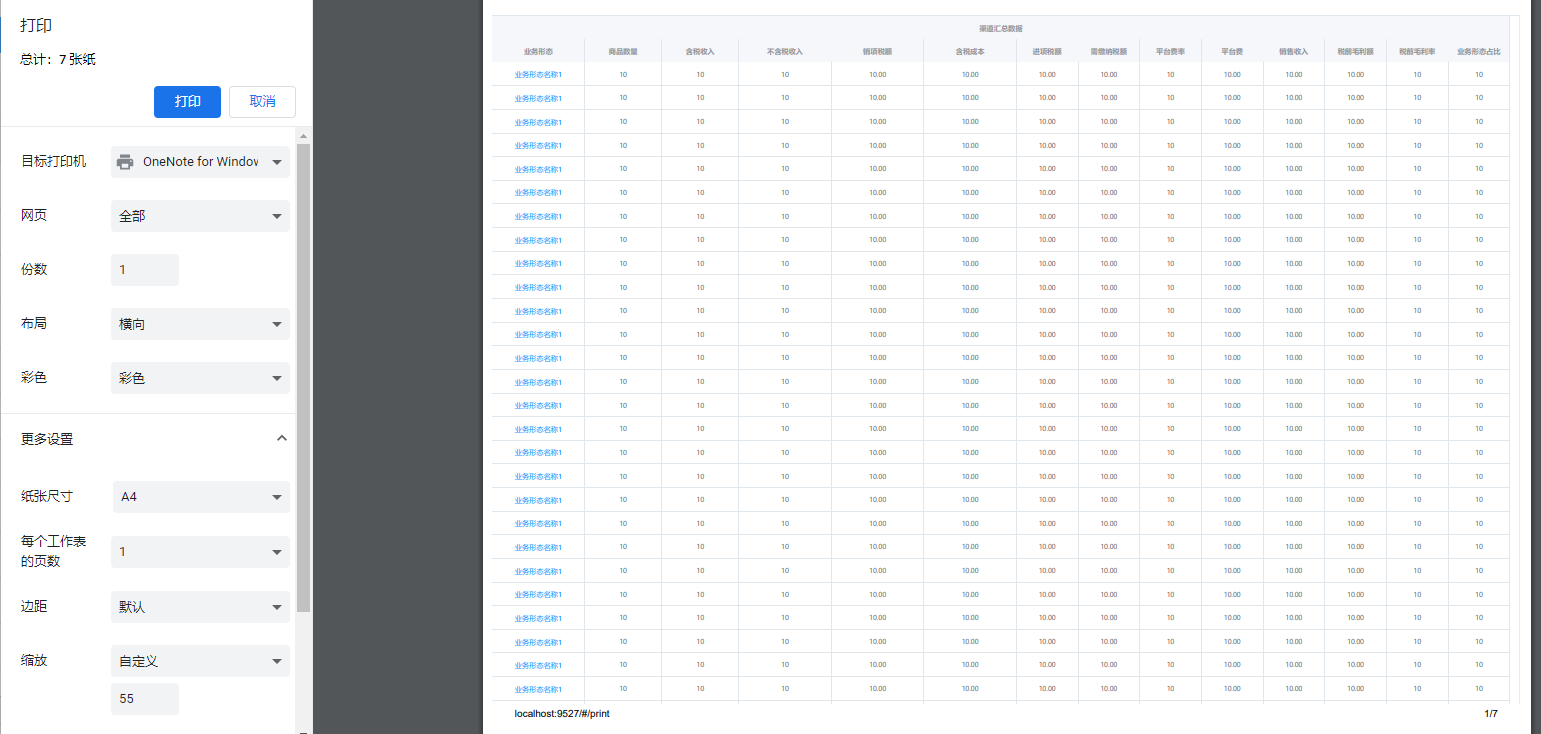Click the 渠道汇总数据 table title in preview
Viewport: 1541px width, 734px height.
click(x=1000, y=29)
